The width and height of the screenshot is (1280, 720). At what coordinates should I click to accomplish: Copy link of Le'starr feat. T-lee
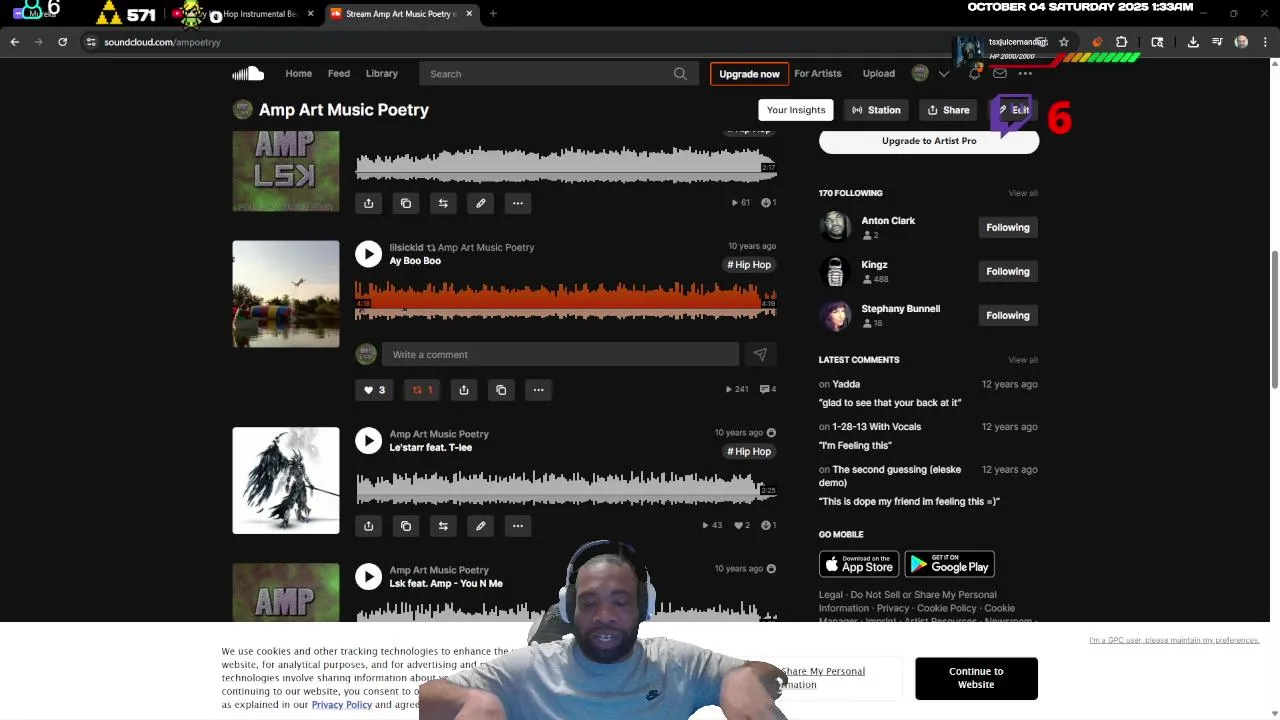[406, 526]
